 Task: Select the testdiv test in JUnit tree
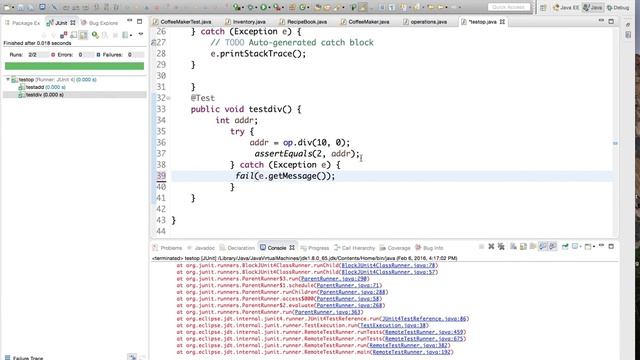coord(41,95)
